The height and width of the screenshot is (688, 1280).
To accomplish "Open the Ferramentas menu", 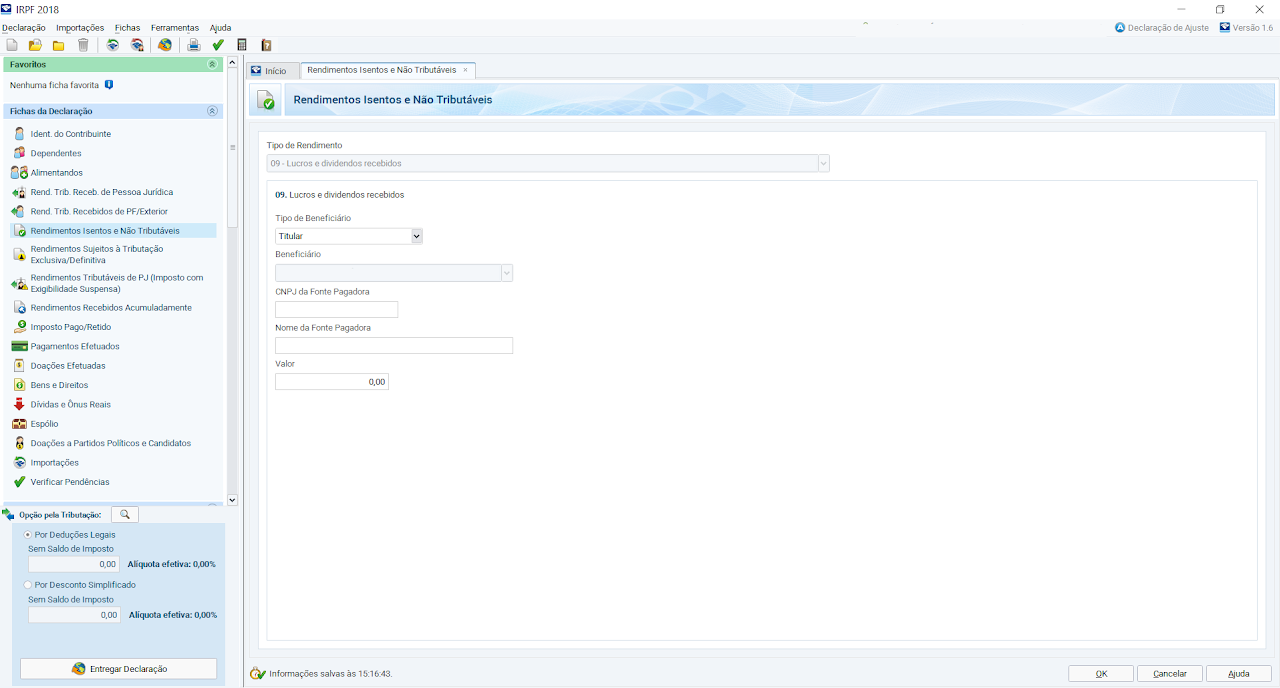I will click(x=174, y=28).
